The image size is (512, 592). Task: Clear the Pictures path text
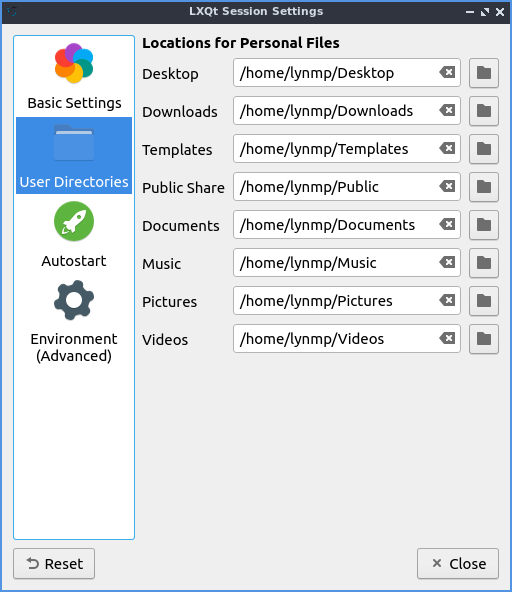pos(447,300)
